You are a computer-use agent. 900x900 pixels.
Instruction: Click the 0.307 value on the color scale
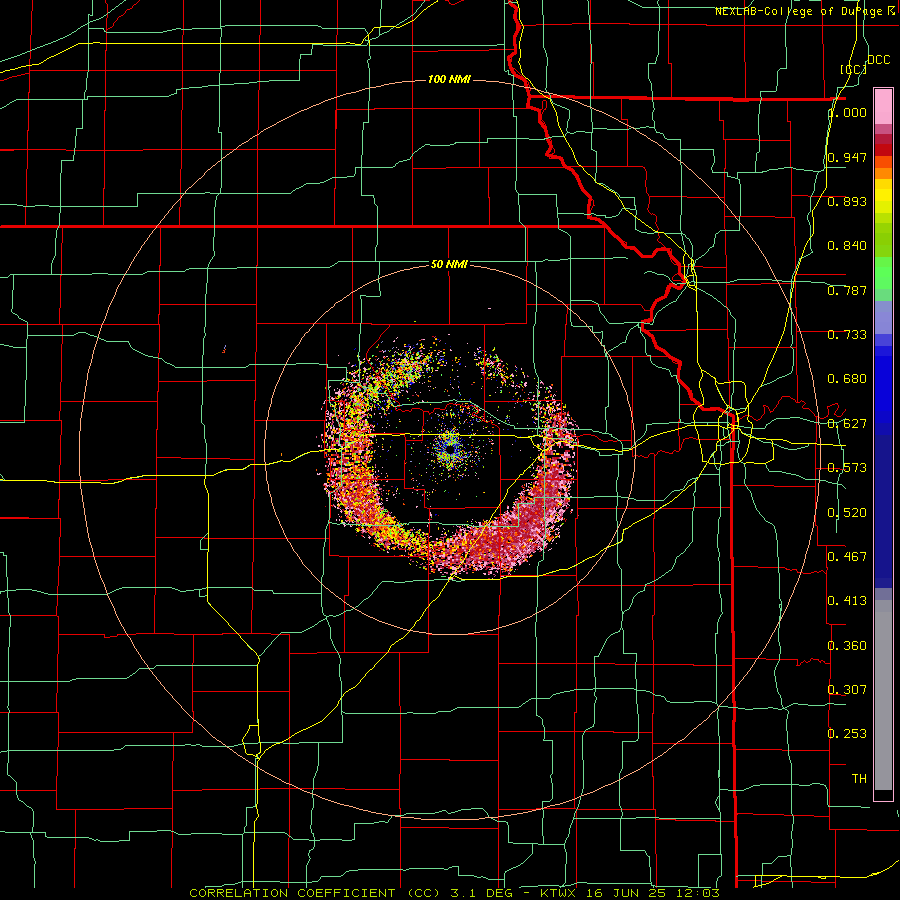[847, 689]
